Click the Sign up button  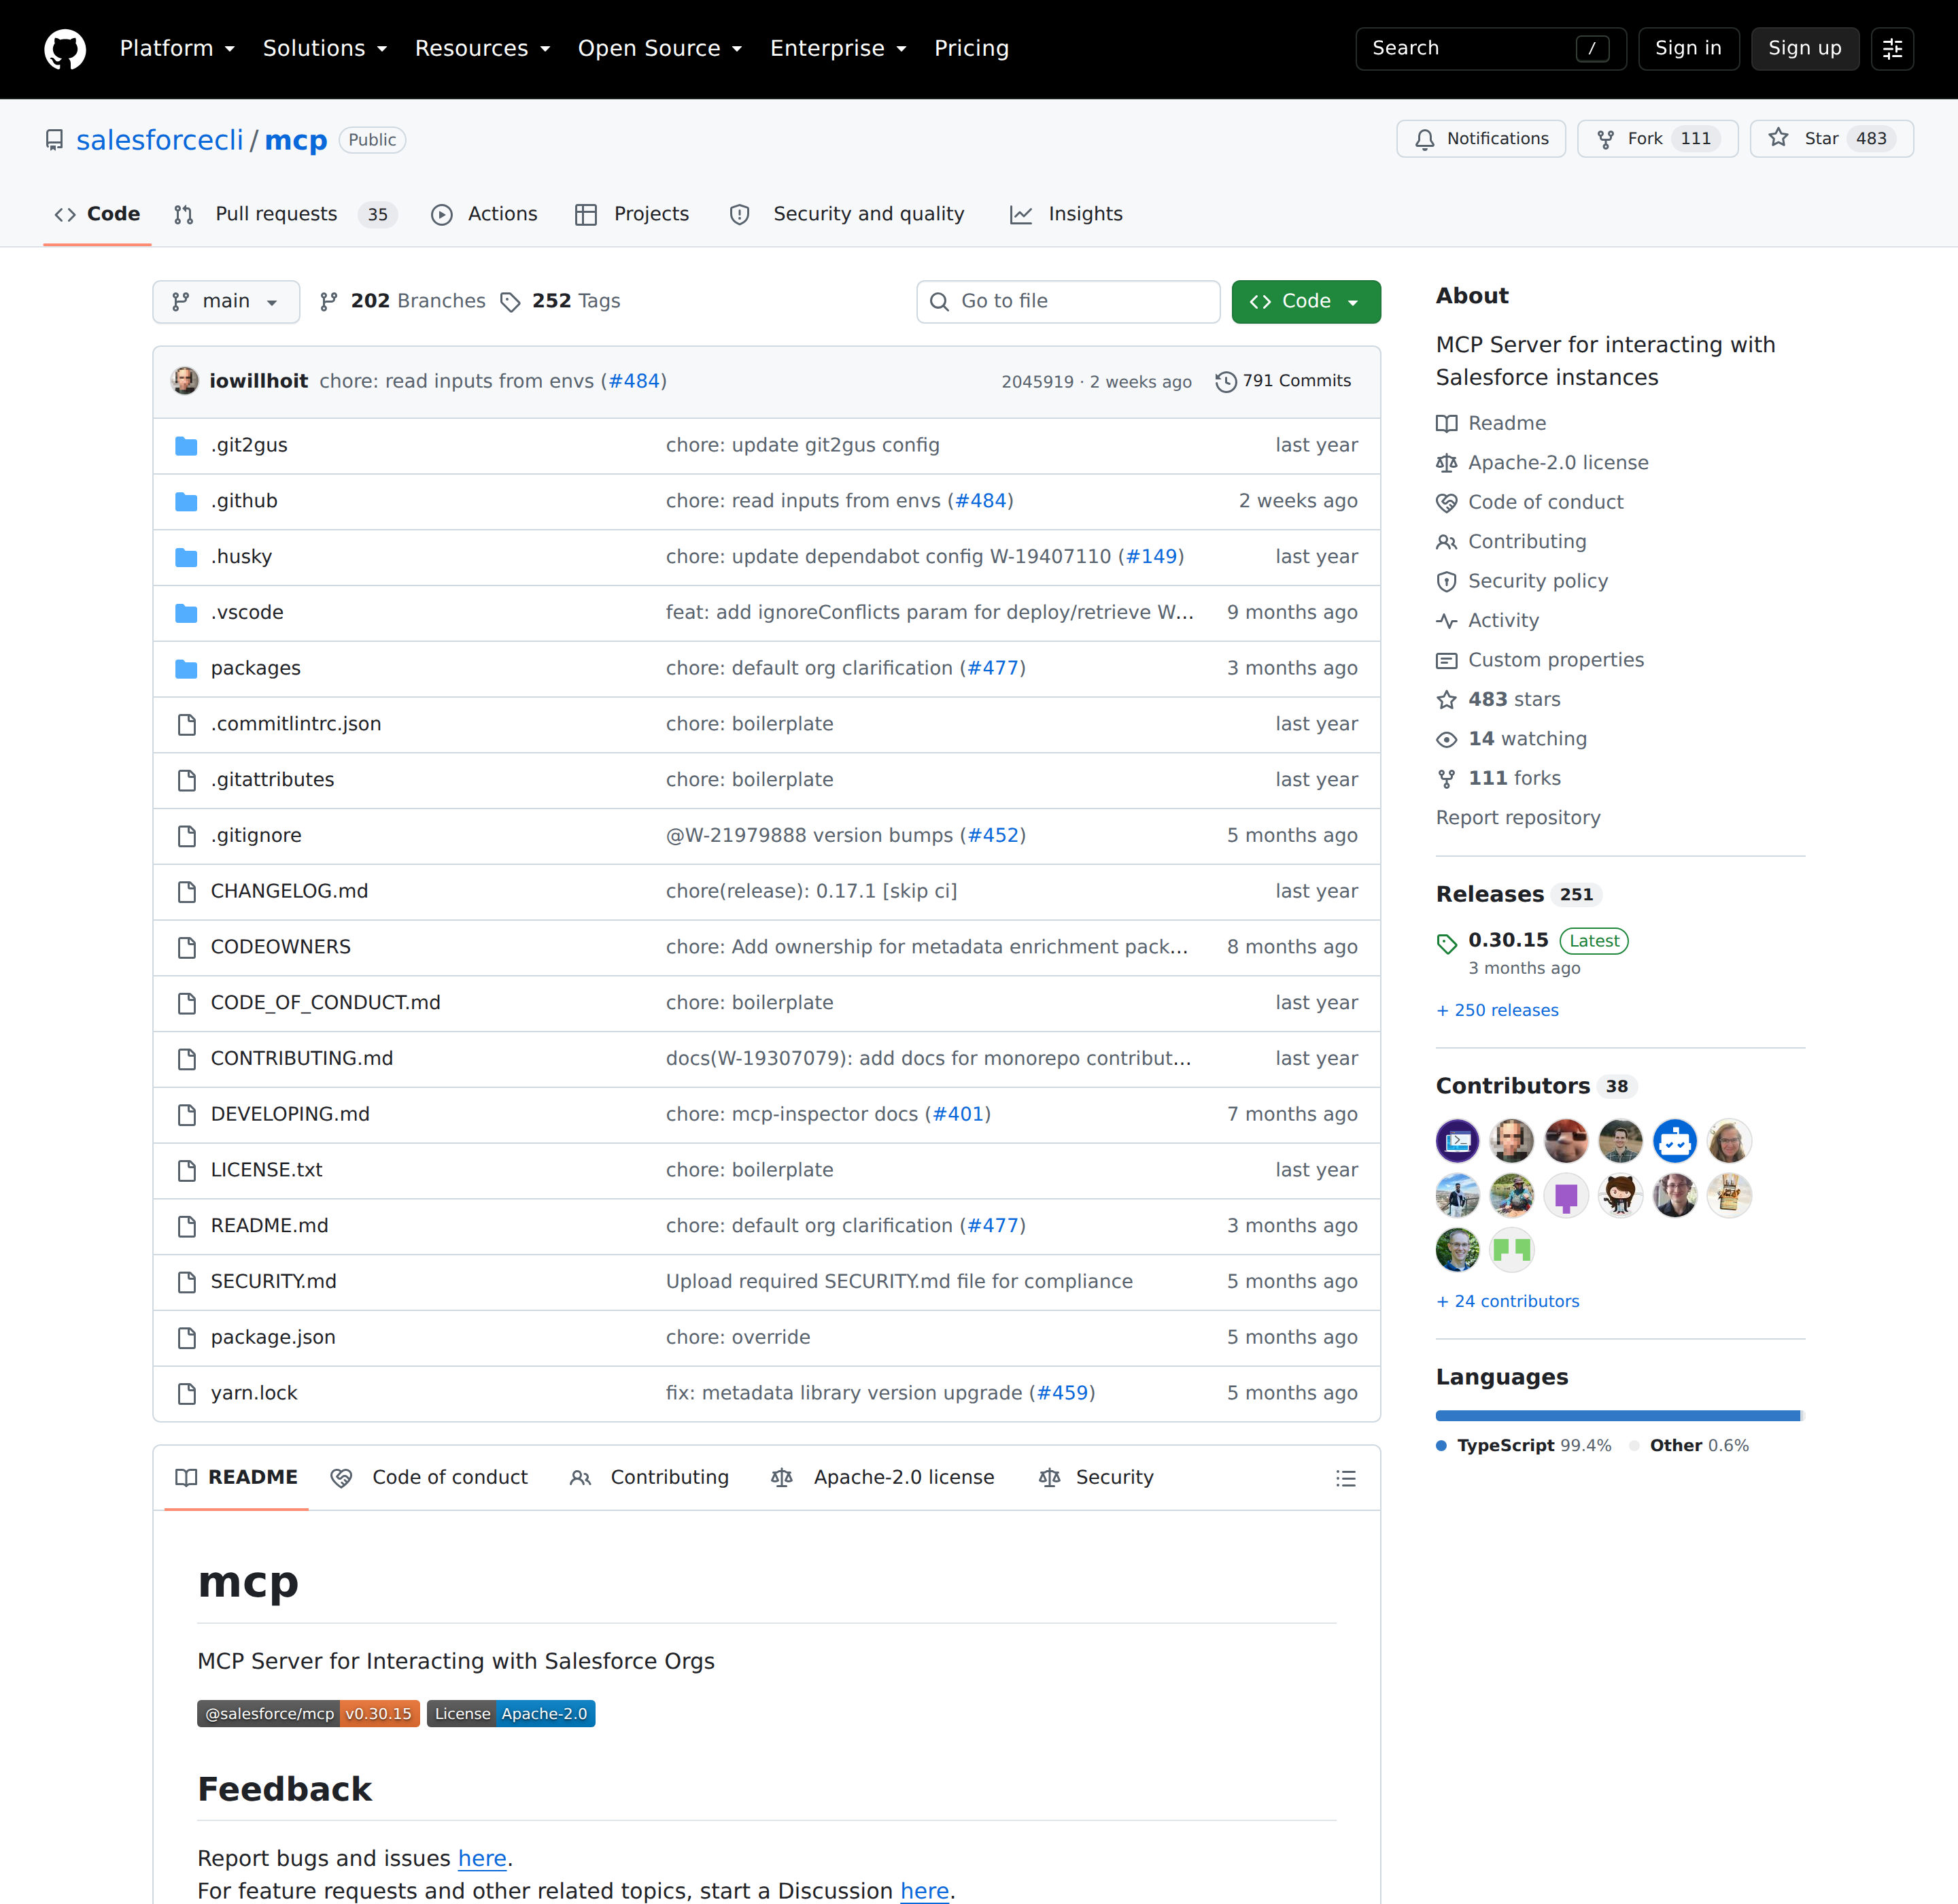click(1804, 49)
